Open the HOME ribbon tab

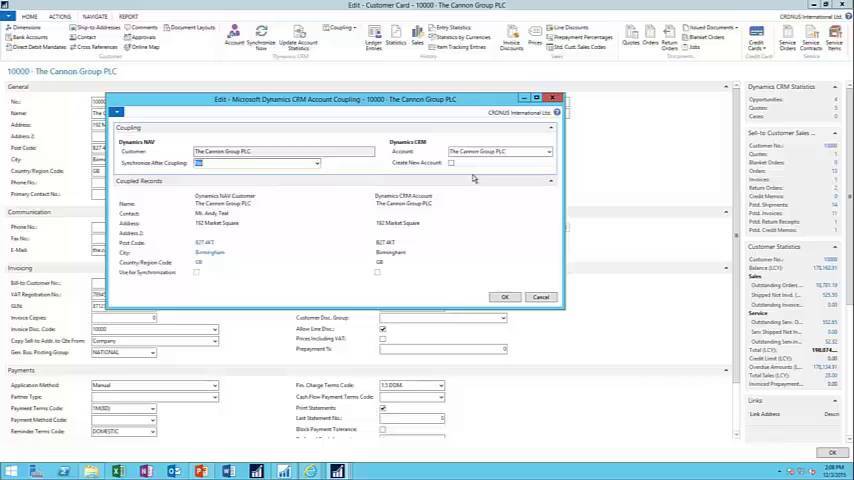tap(29, 17)
